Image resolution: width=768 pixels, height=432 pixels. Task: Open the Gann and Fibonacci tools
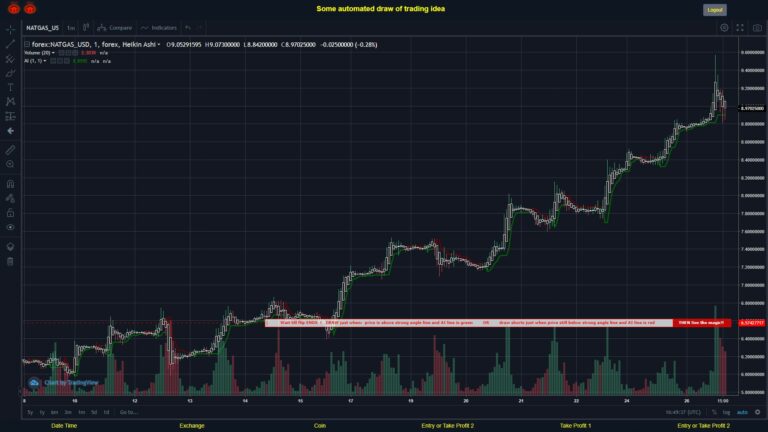(x=10, y=59)
